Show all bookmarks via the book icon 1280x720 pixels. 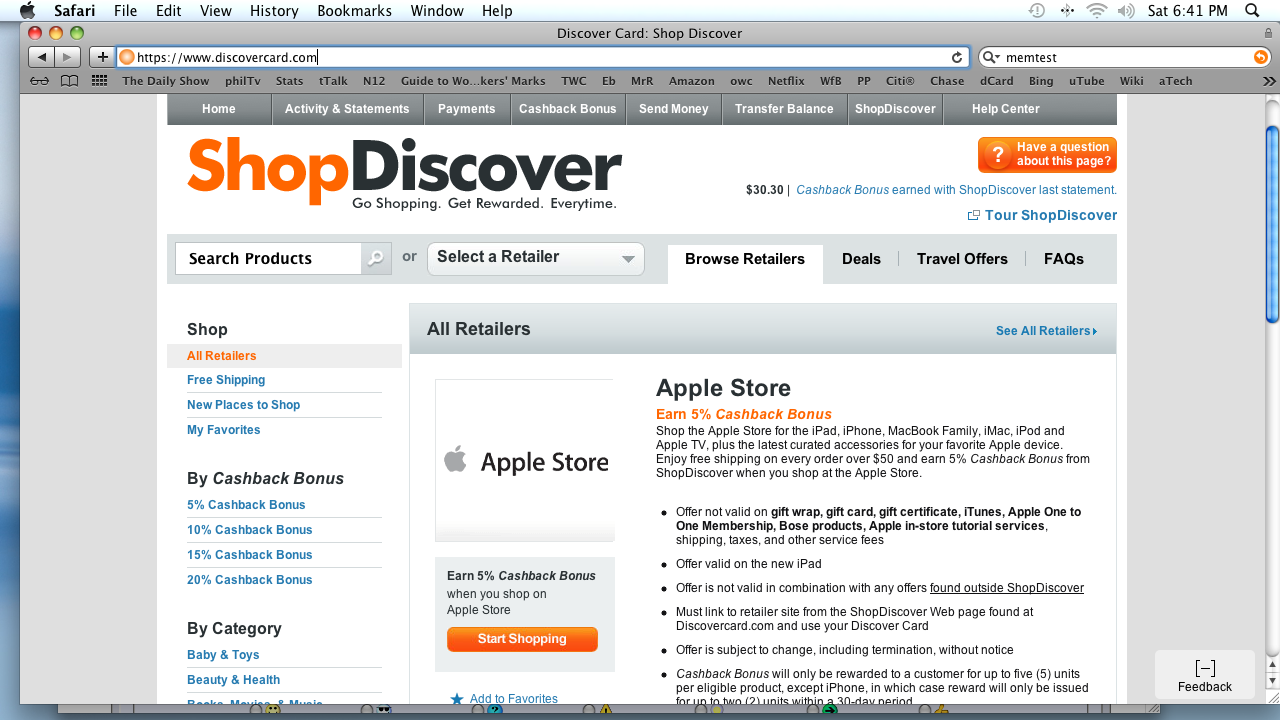coord(69,81)
